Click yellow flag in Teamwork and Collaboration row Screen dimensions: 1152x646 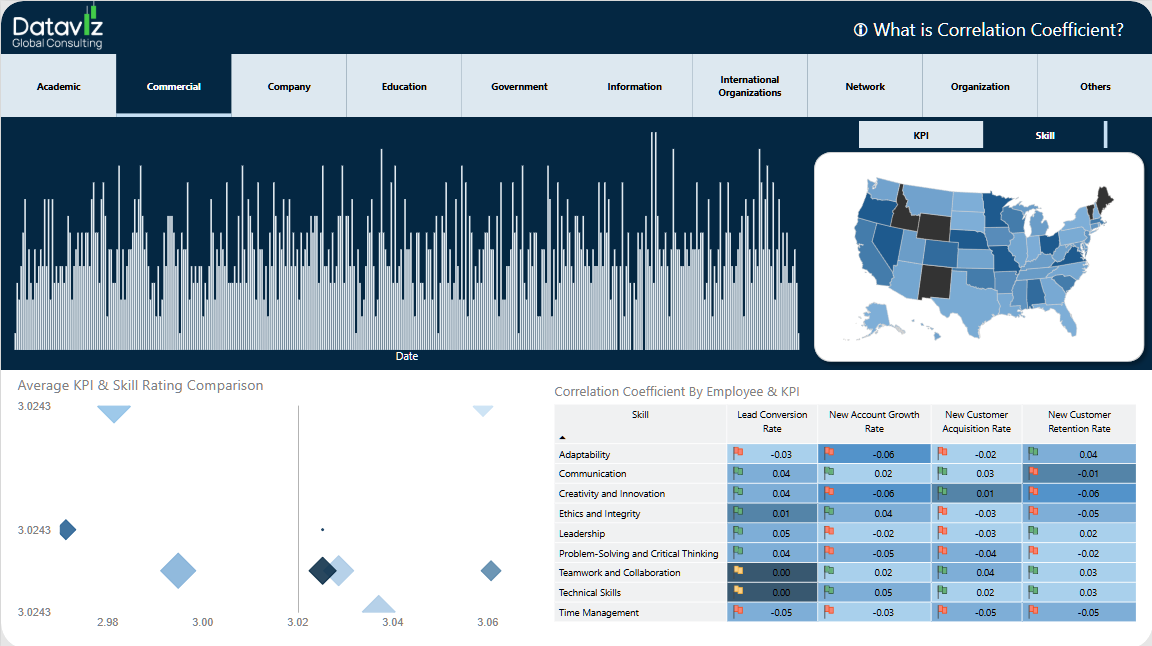pyautogui.click(x=738, y=572)
